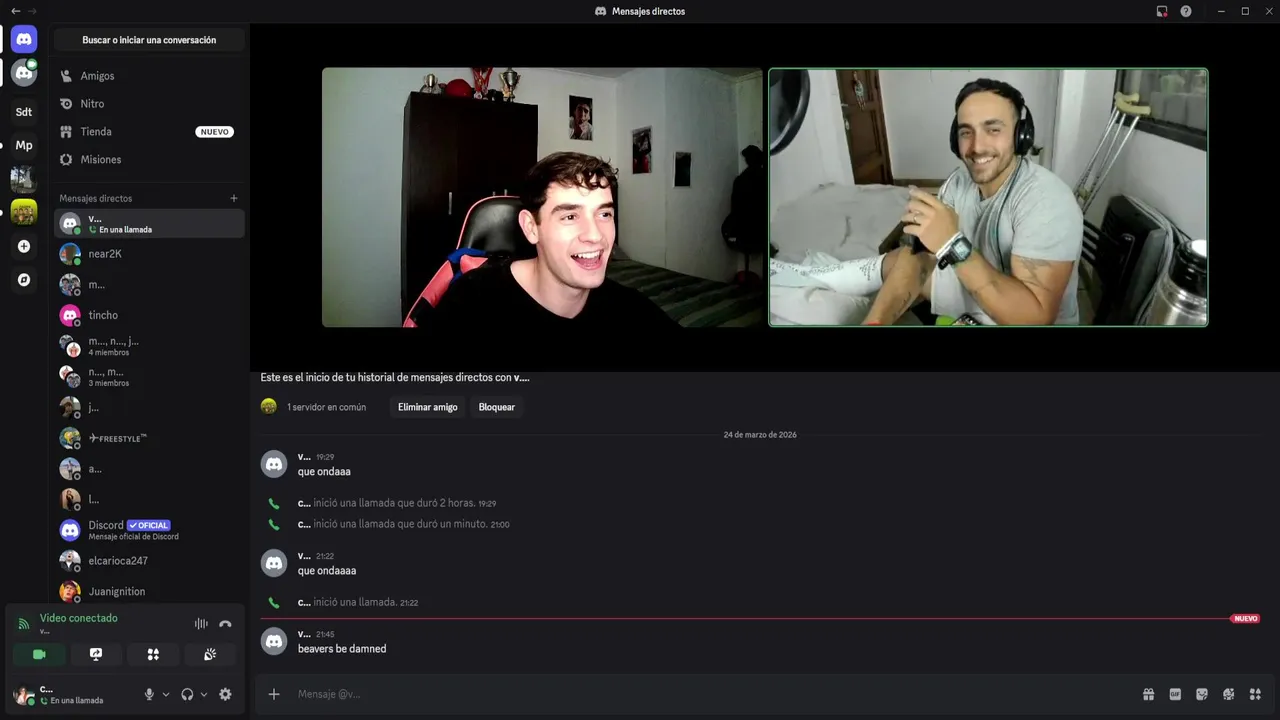Click the 'beavers be damned' message
Screen dimensions: 1280x720
coord(342,649)
